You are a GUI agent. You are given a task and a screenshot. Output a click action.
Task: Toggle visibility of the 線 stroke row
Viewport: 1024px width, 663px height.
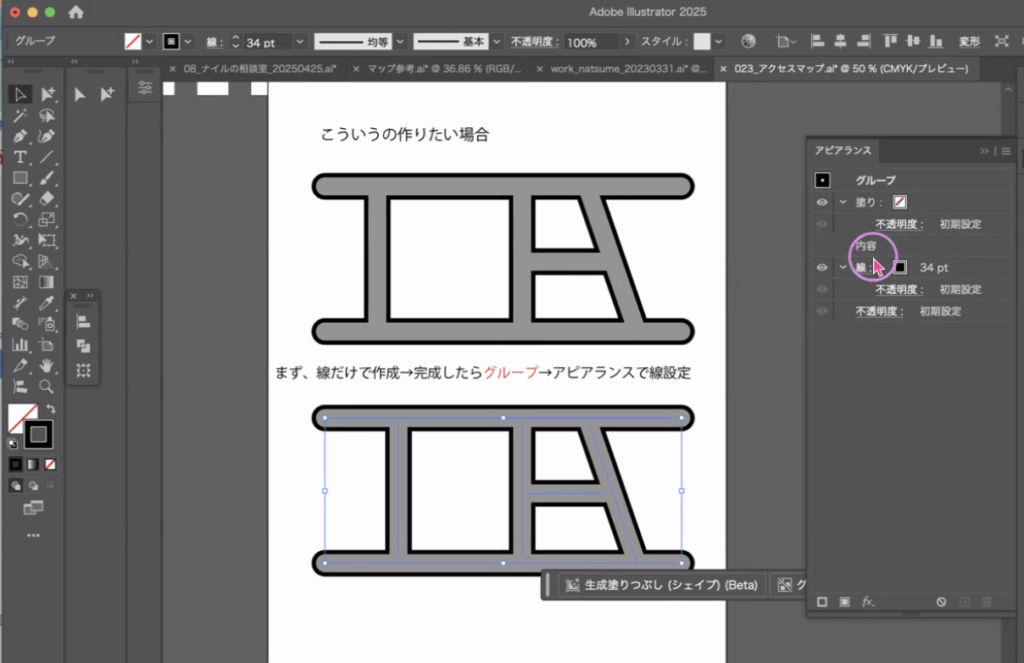coord(822,268)
